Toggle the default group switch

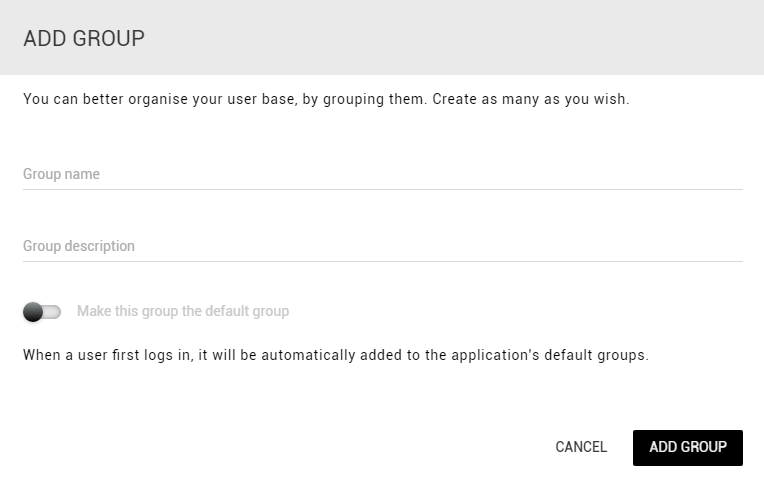click(42, 312)
